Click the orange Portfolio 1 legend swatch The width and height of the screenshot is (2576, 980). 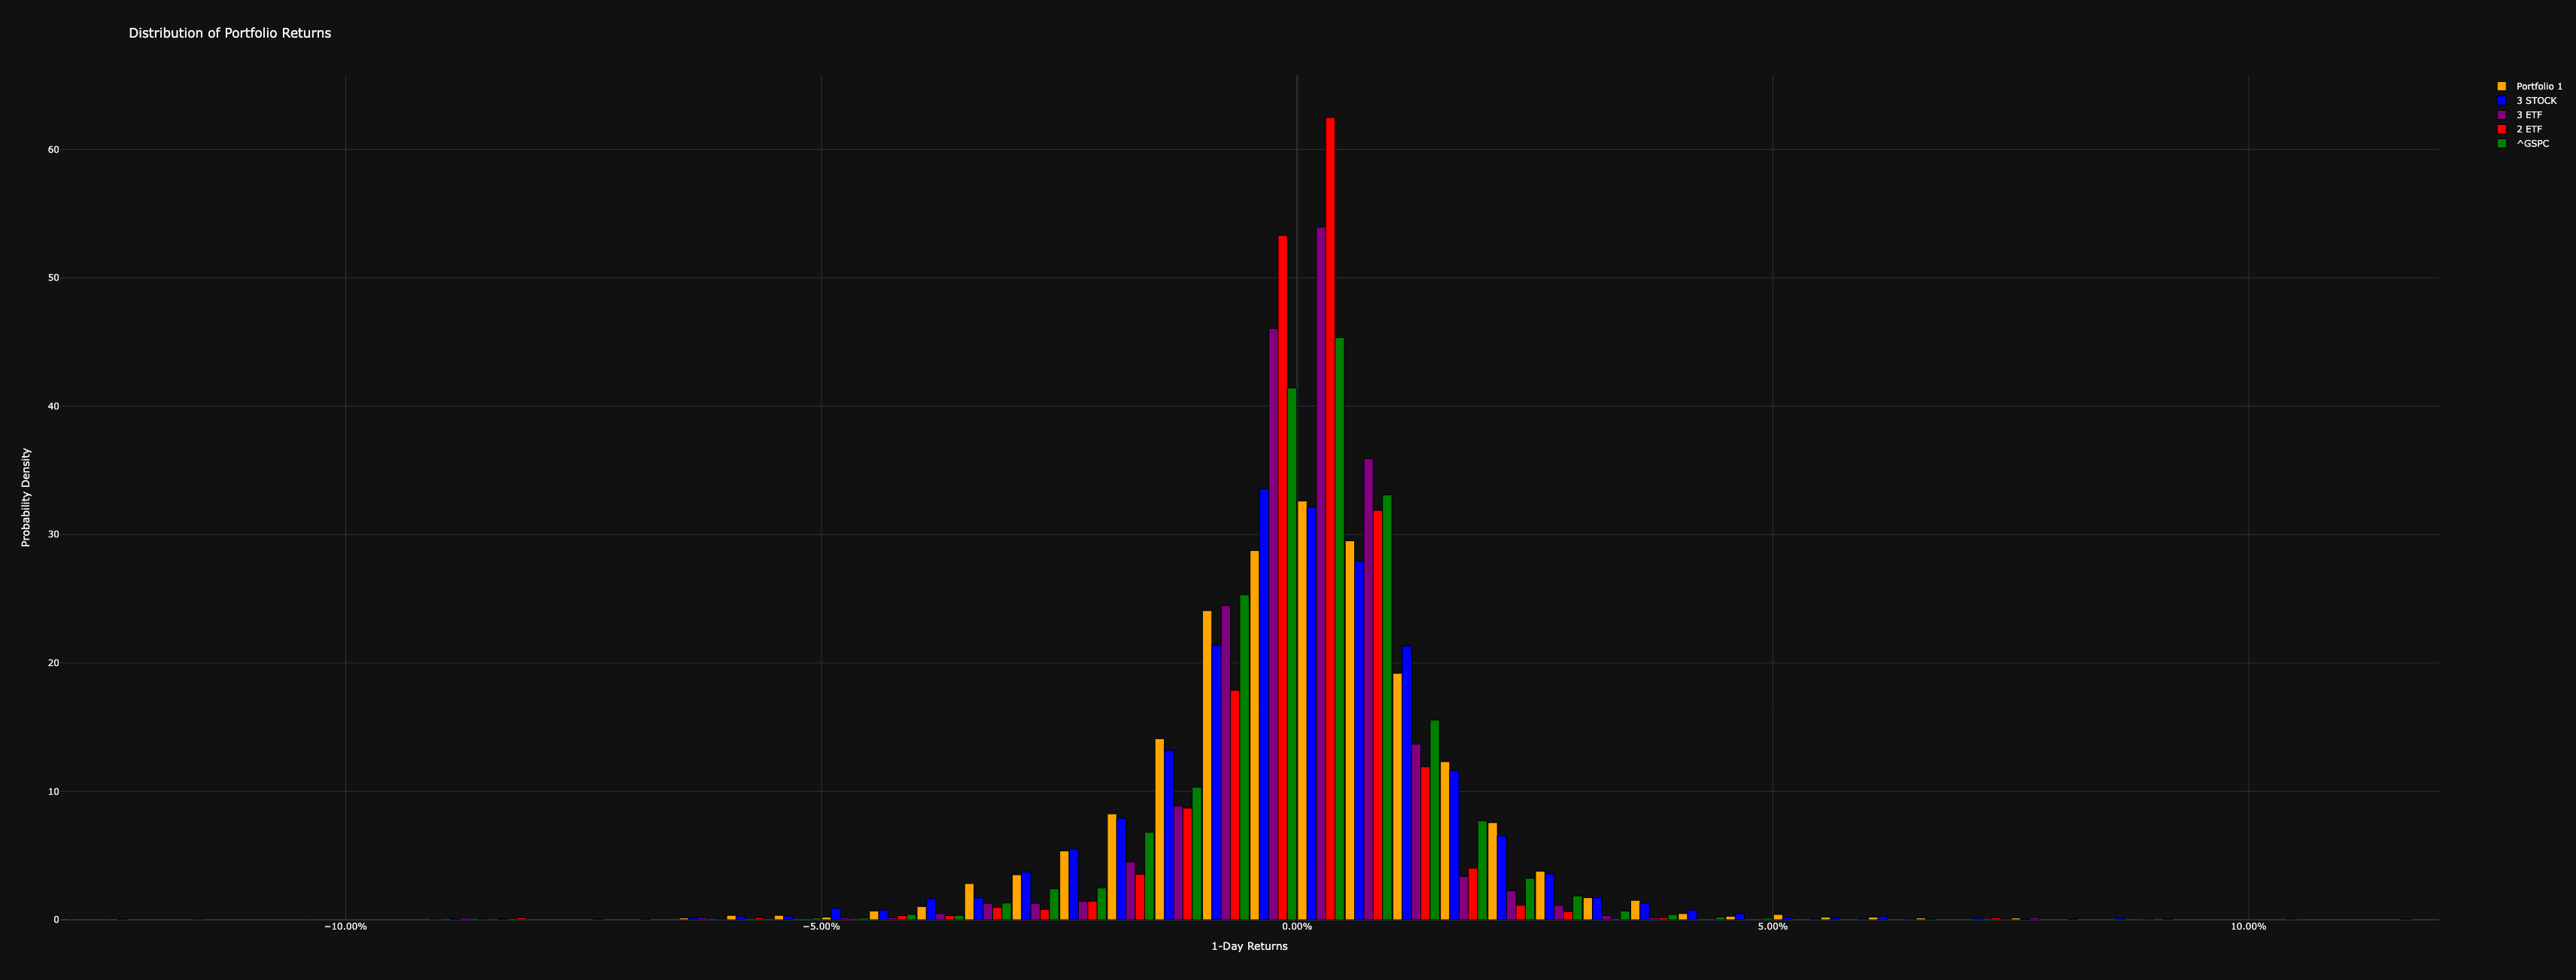[x=2502, y=87]
